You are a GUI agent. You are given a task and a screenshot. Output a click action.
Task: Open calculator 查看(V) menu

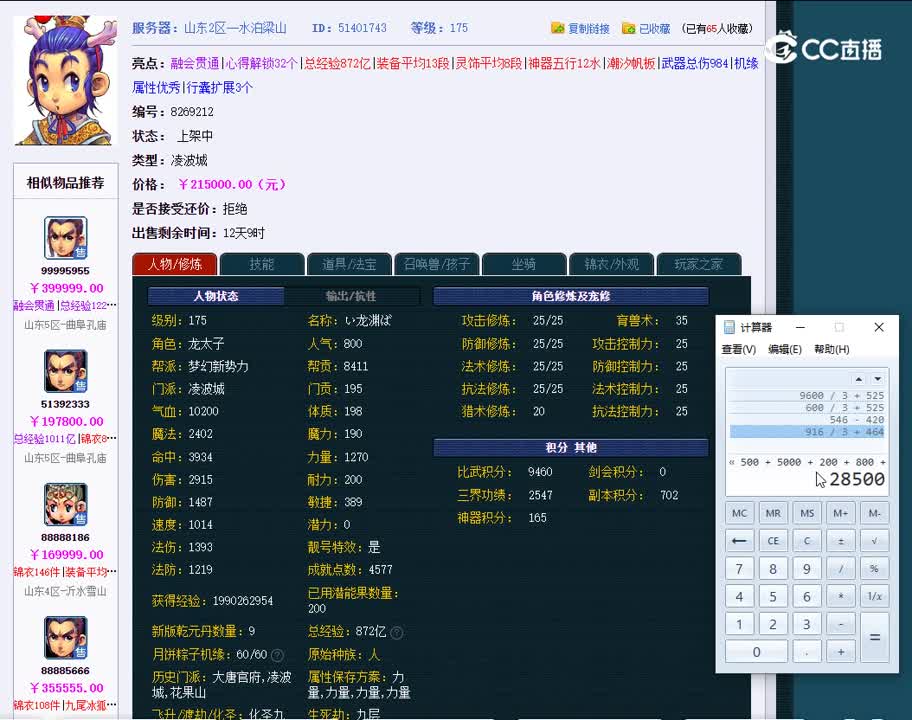[x=738, y=349]
